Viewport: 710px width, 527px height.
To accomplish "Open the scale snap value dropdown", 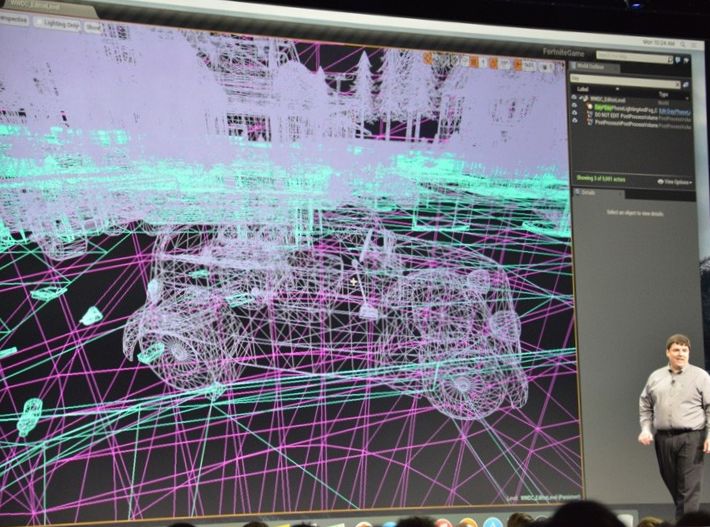I will [x=529, y=65].
